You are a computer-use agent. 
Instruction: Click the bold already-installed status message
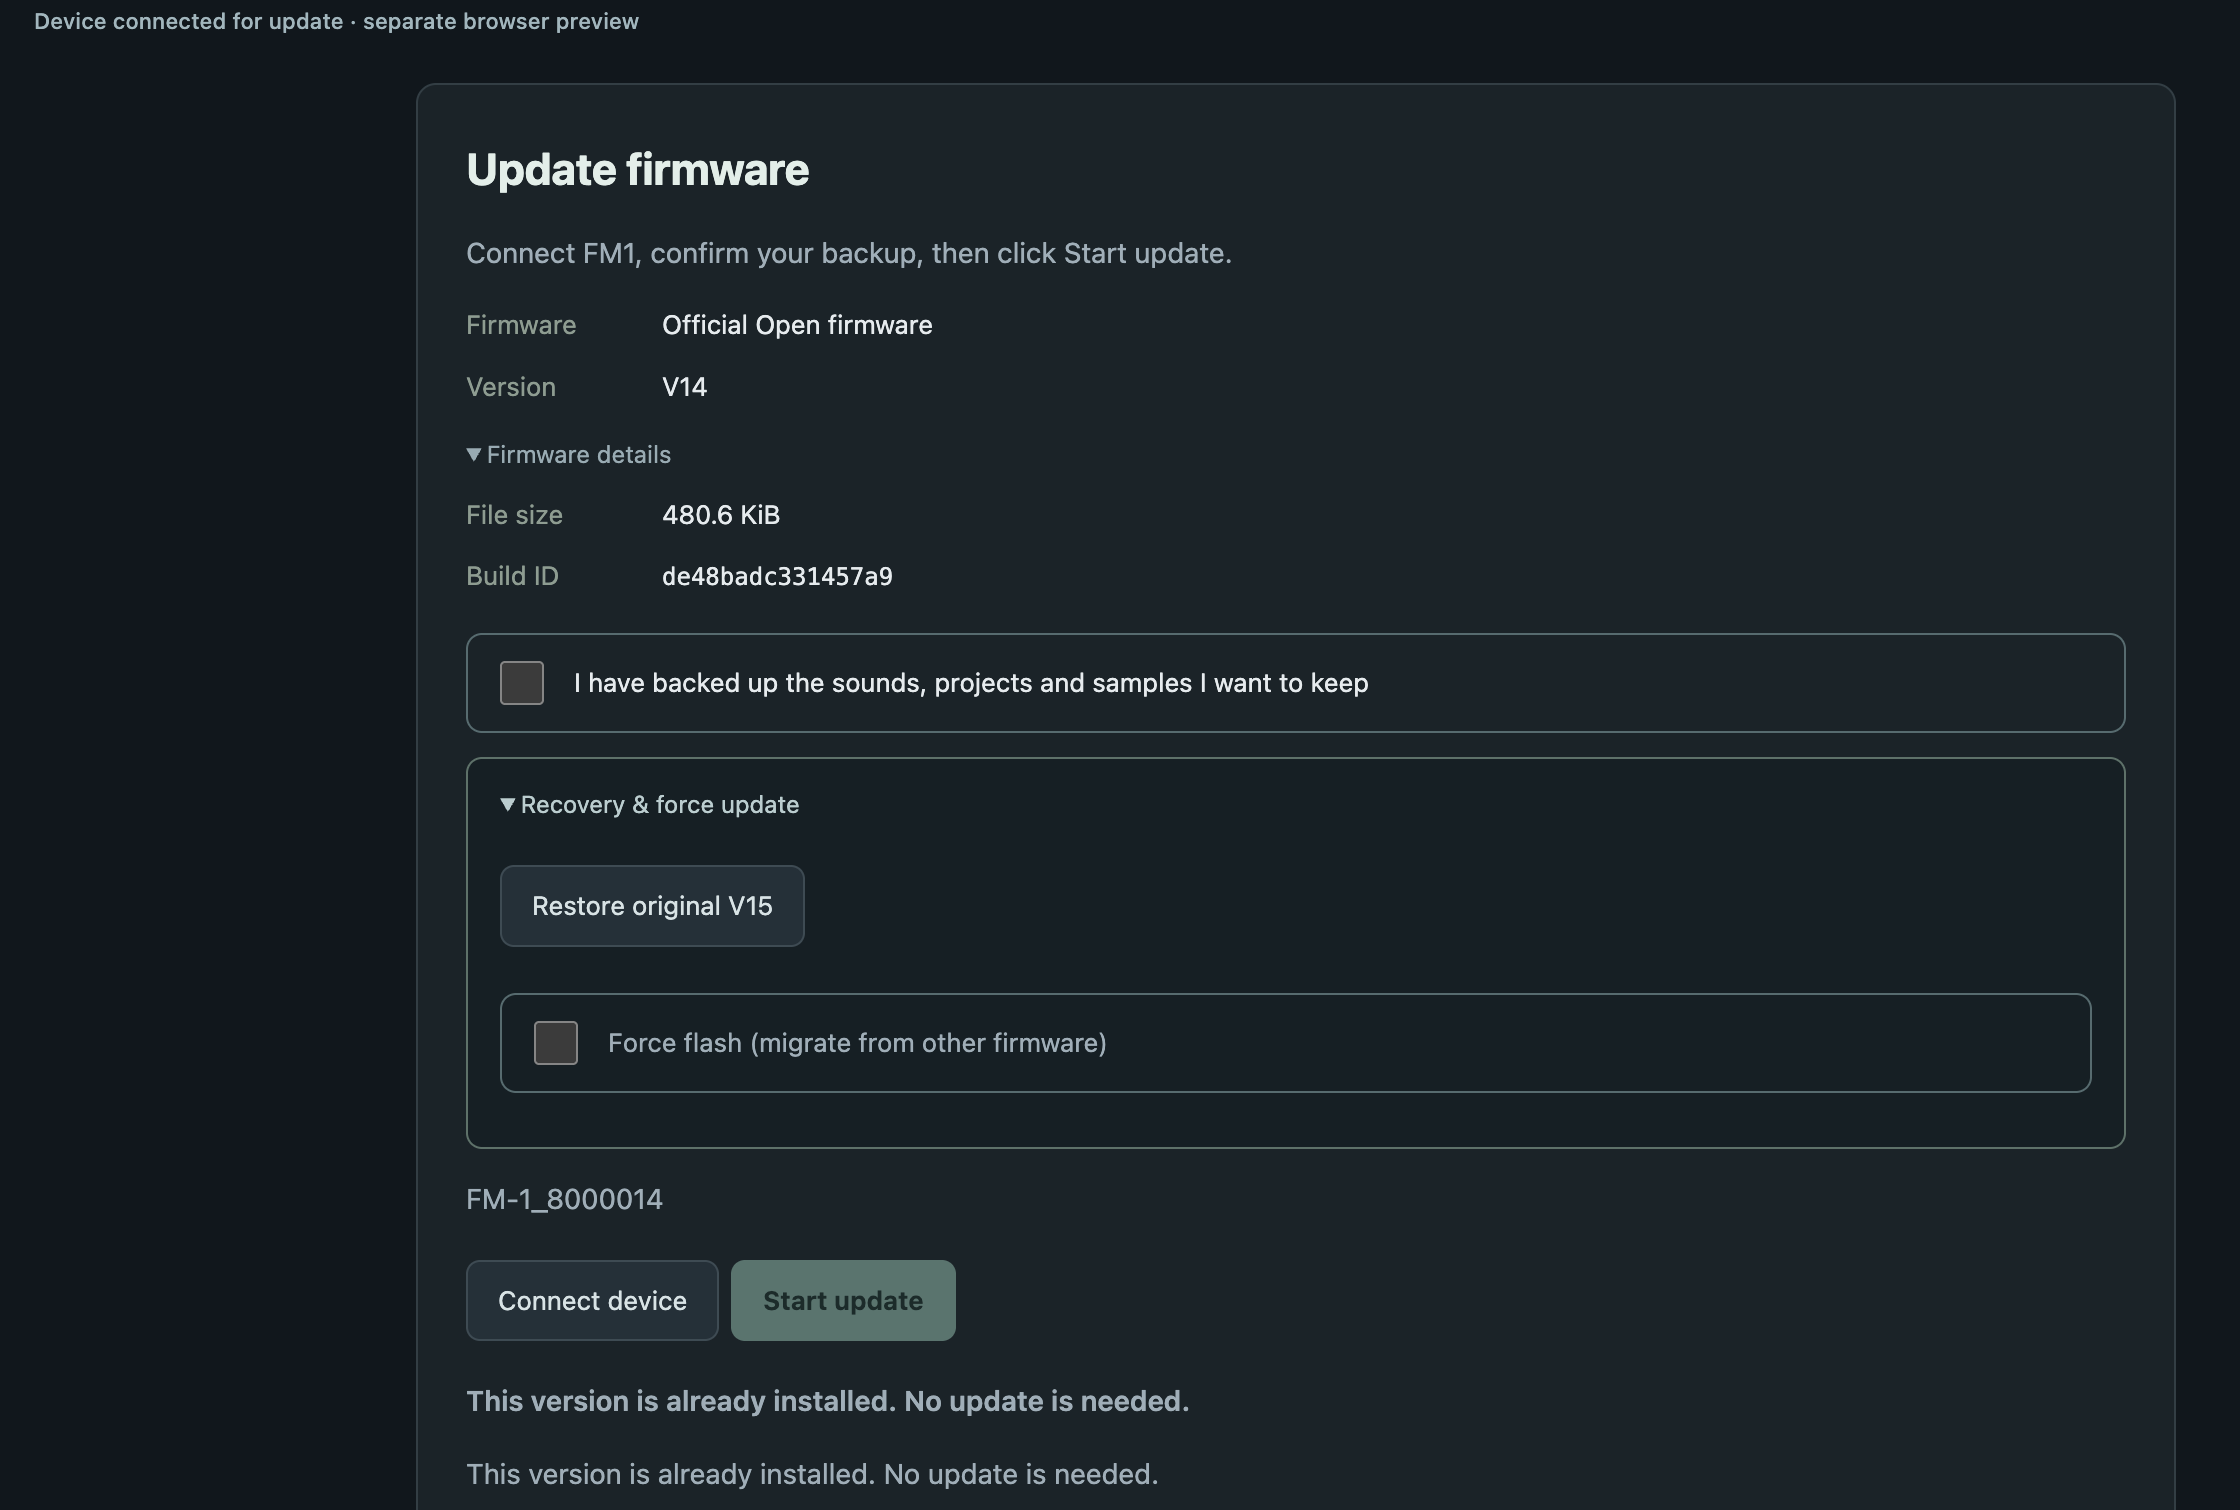828,1401
